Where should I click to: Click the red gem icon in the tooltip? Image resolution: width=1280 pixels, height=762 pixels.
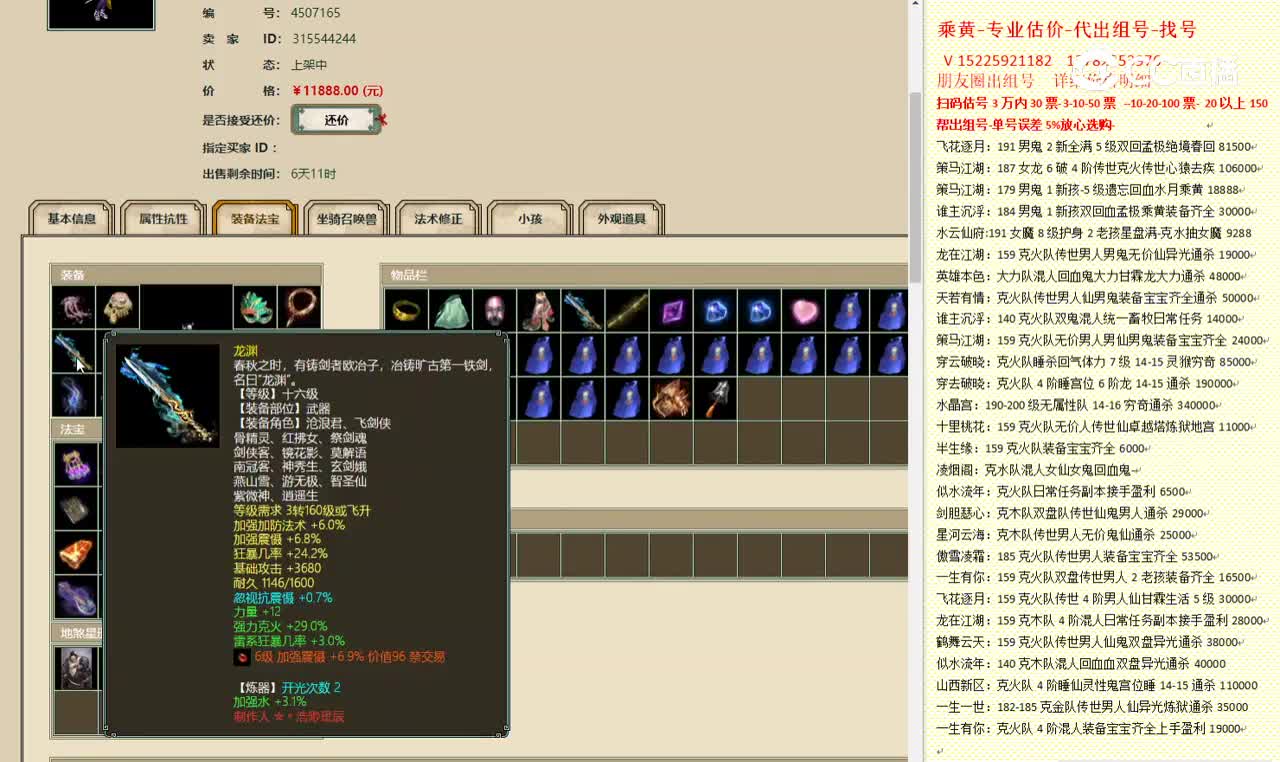click(x=241, y=657)
